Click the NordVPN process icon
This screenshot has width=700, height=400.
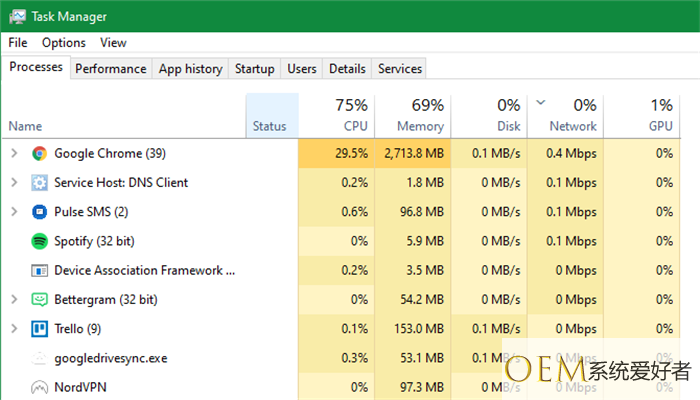click(x=39, y=386)
